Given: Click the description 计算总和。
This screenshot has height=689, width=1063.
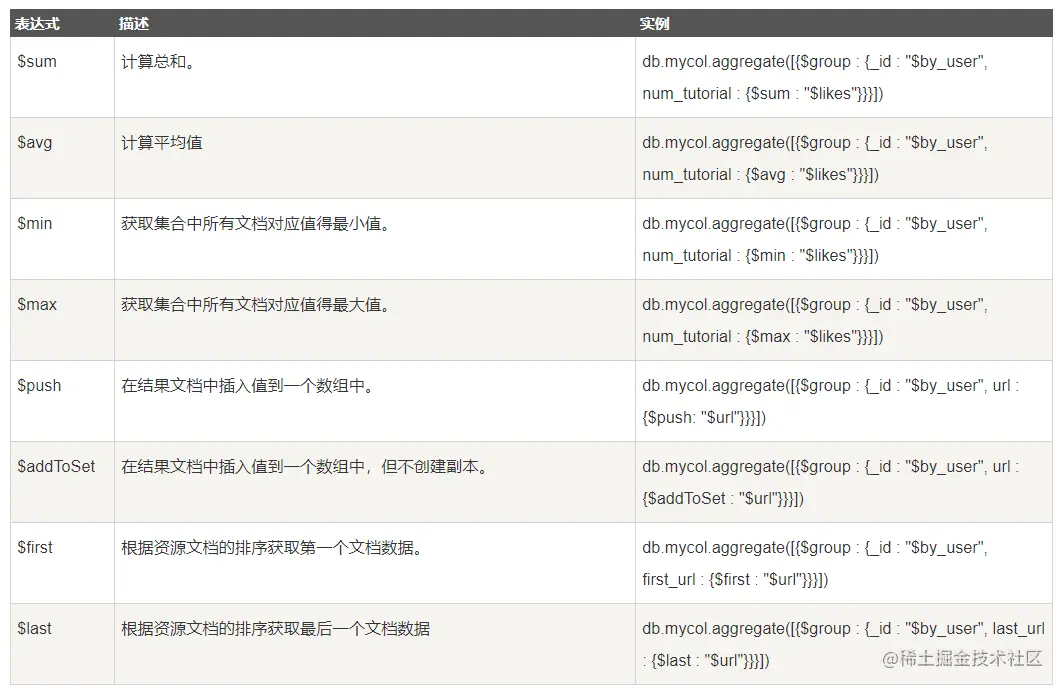Looking at the screenshot, I should (159, 62).
